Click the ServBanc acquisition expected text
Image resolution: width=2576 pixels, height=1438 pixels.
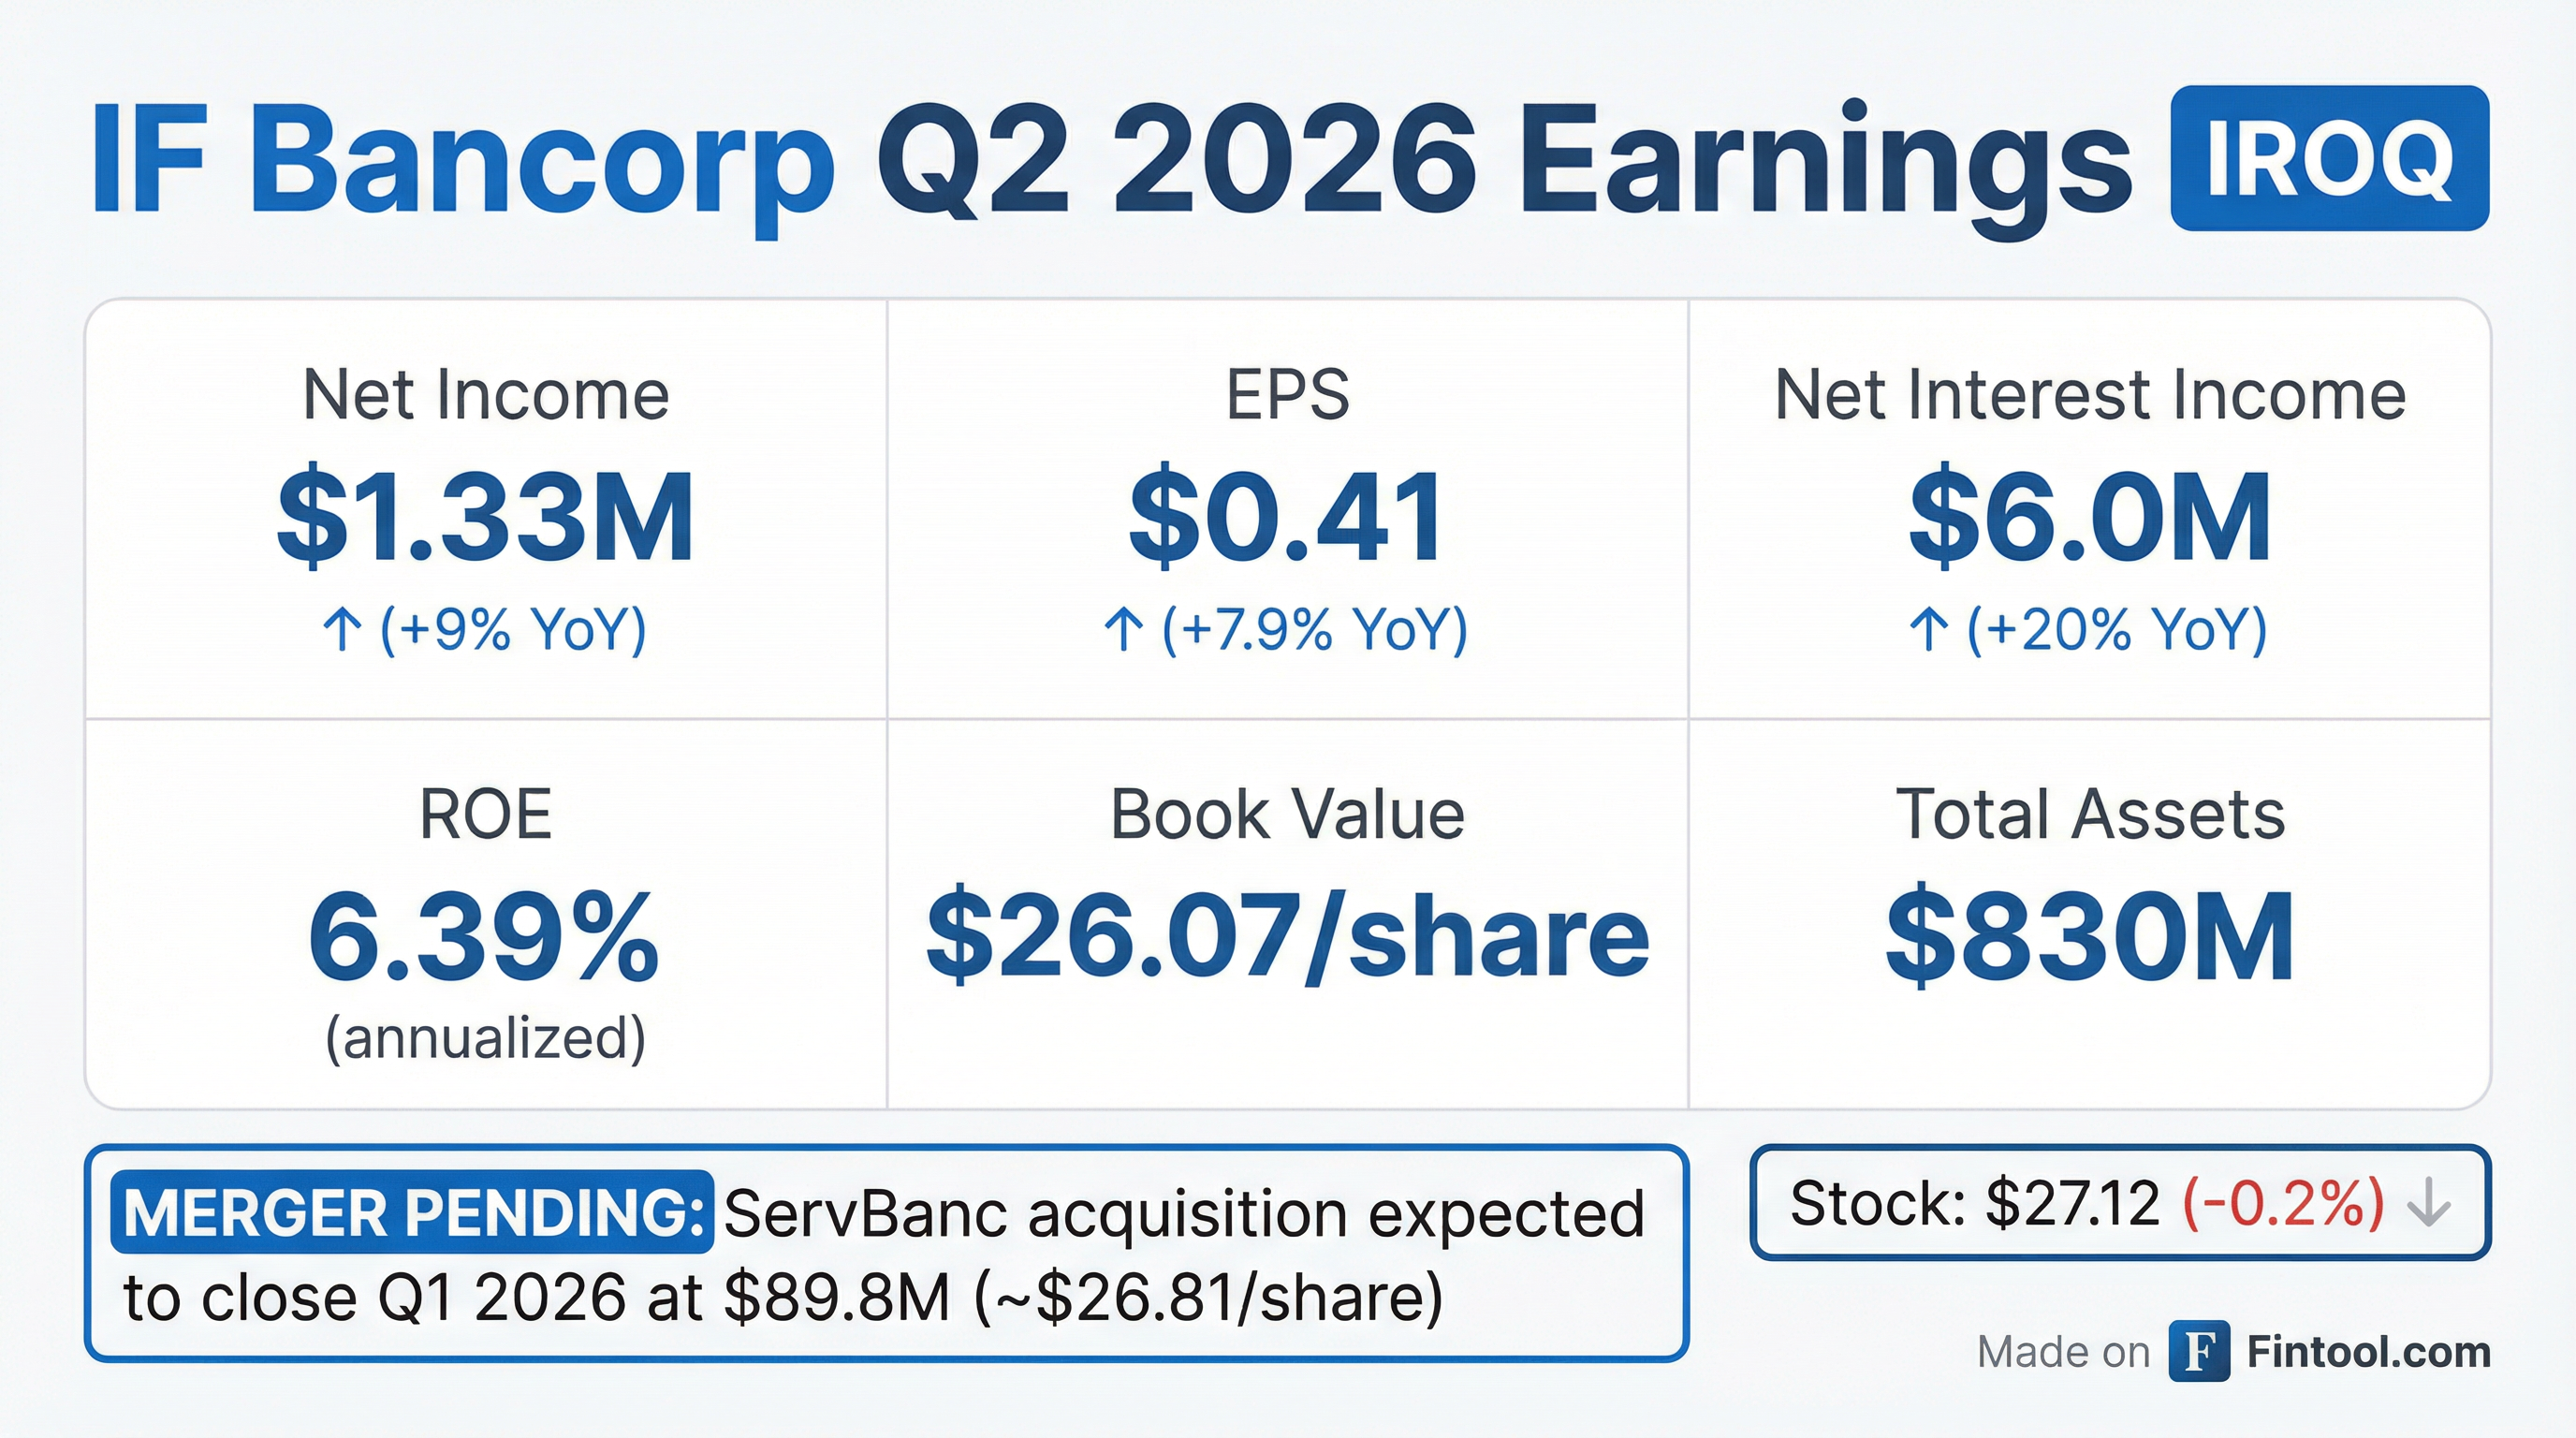(1184, 1214)
